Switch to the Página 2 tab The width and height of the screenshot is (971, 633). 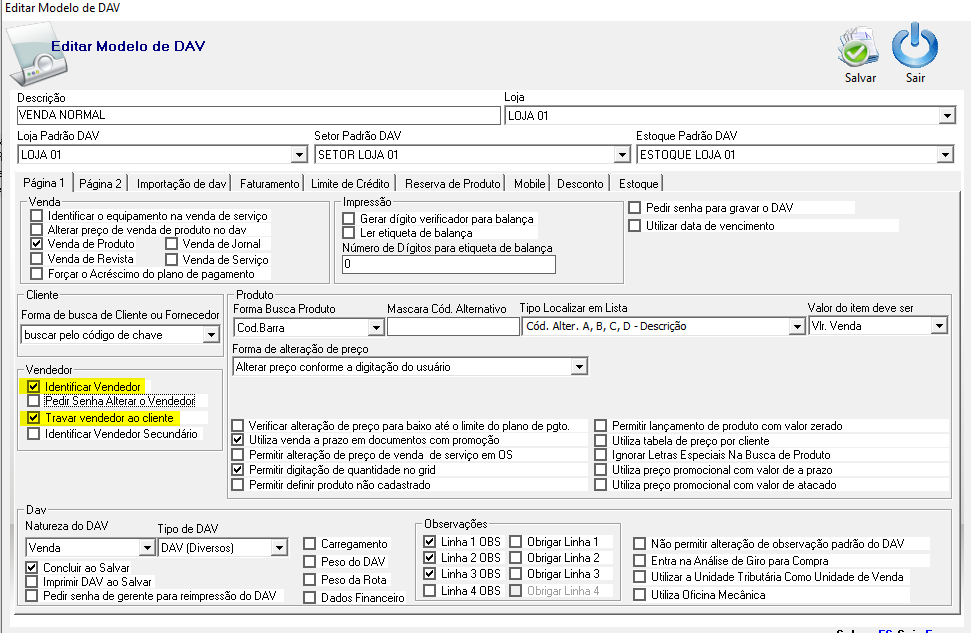pyautogui.click(x=100, y=184)
